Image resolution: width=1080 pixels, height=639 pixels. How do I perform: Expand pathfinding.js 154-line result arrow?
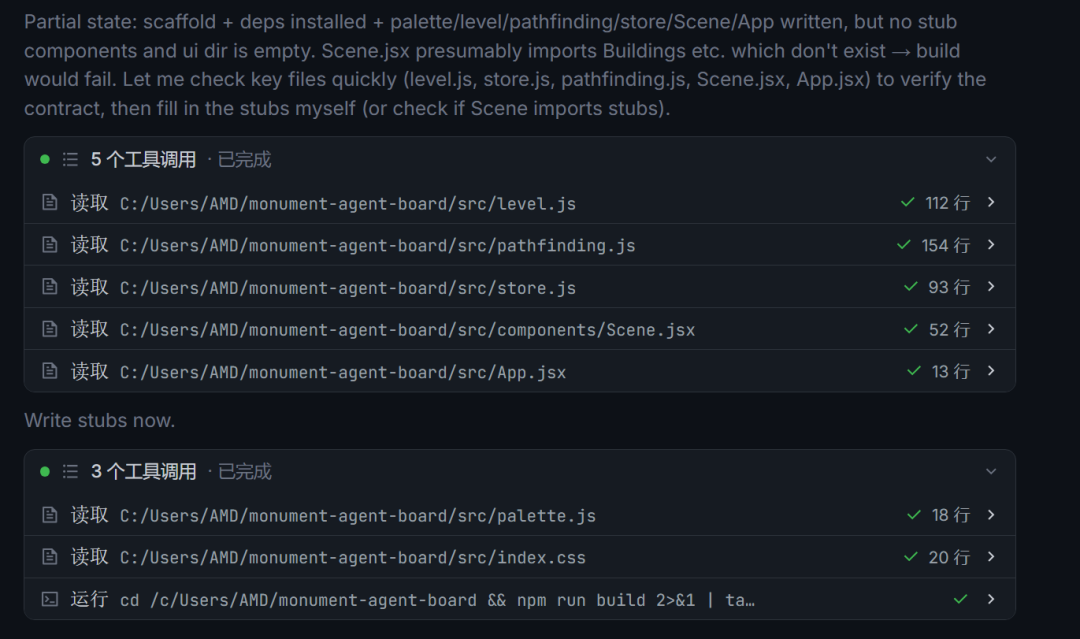(991, 245)
